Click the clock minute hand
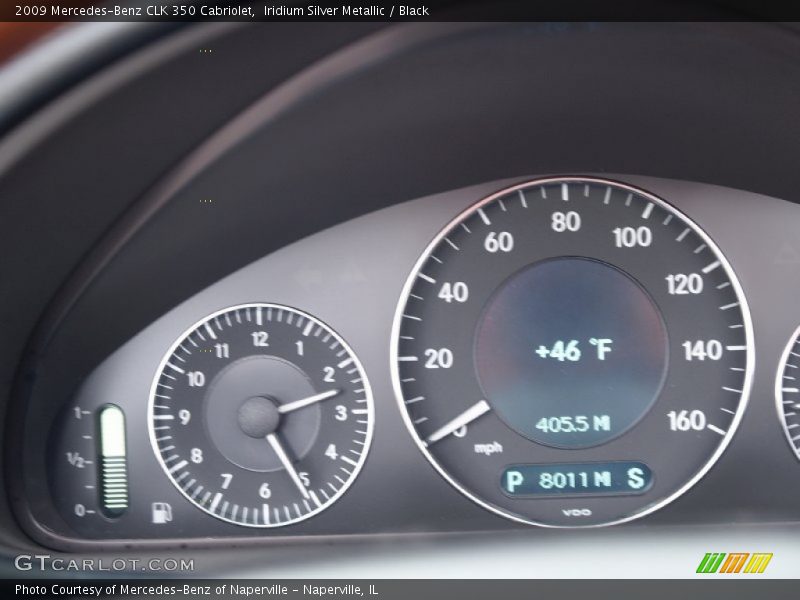This screenshot has width=800, height=600. [289, 466]
